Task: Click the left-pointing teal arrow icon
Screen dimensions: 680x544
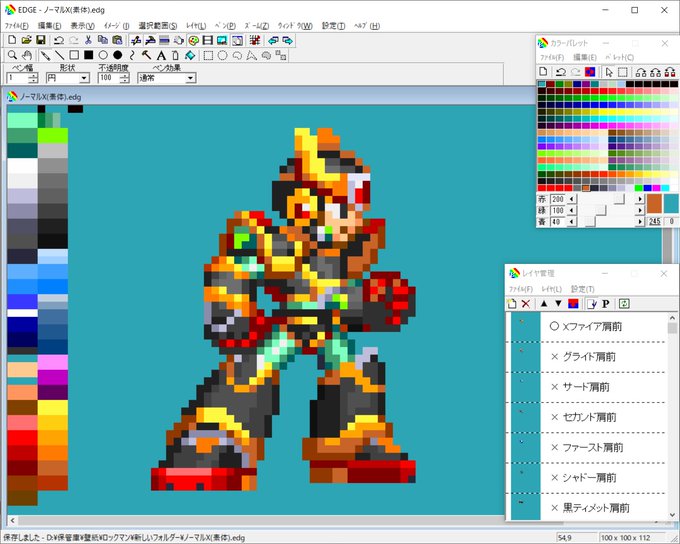Action: [273, 40]
